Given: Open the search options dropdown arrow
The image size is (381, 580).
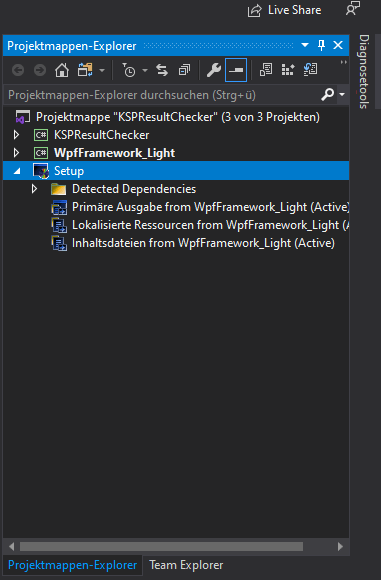Looking at the screenshot, I should [342, 95].
